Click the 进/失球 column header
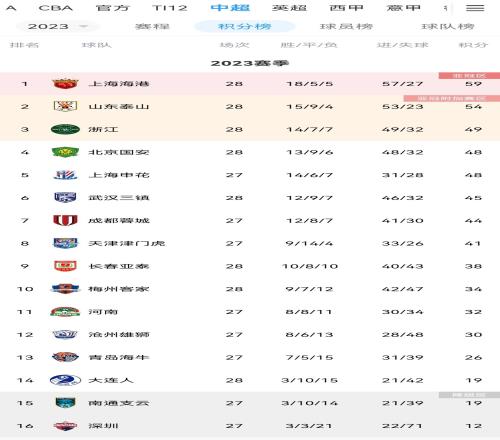Screen dimensions: 500x440 coord(403,45)
